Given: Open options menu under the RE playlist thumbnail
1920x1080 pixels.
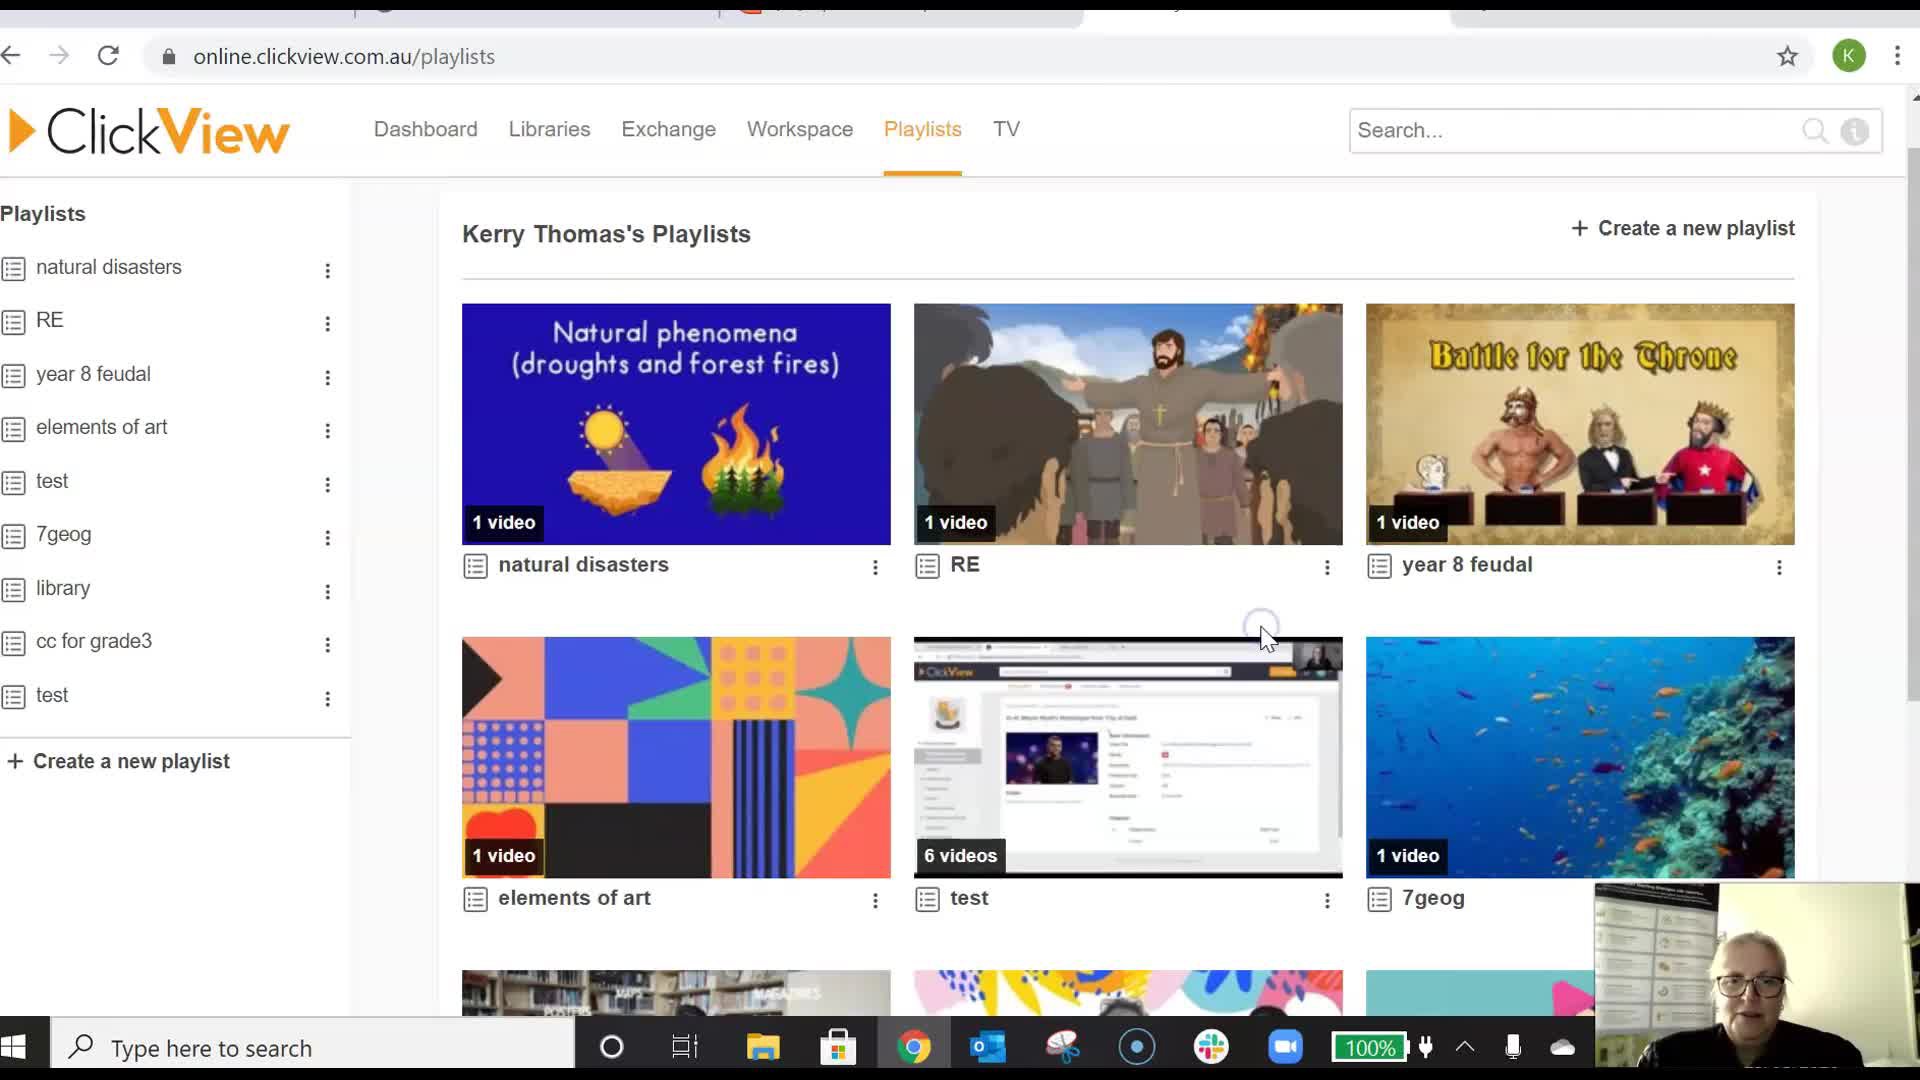Looking at the screenshot, I should click(1327, 567).
